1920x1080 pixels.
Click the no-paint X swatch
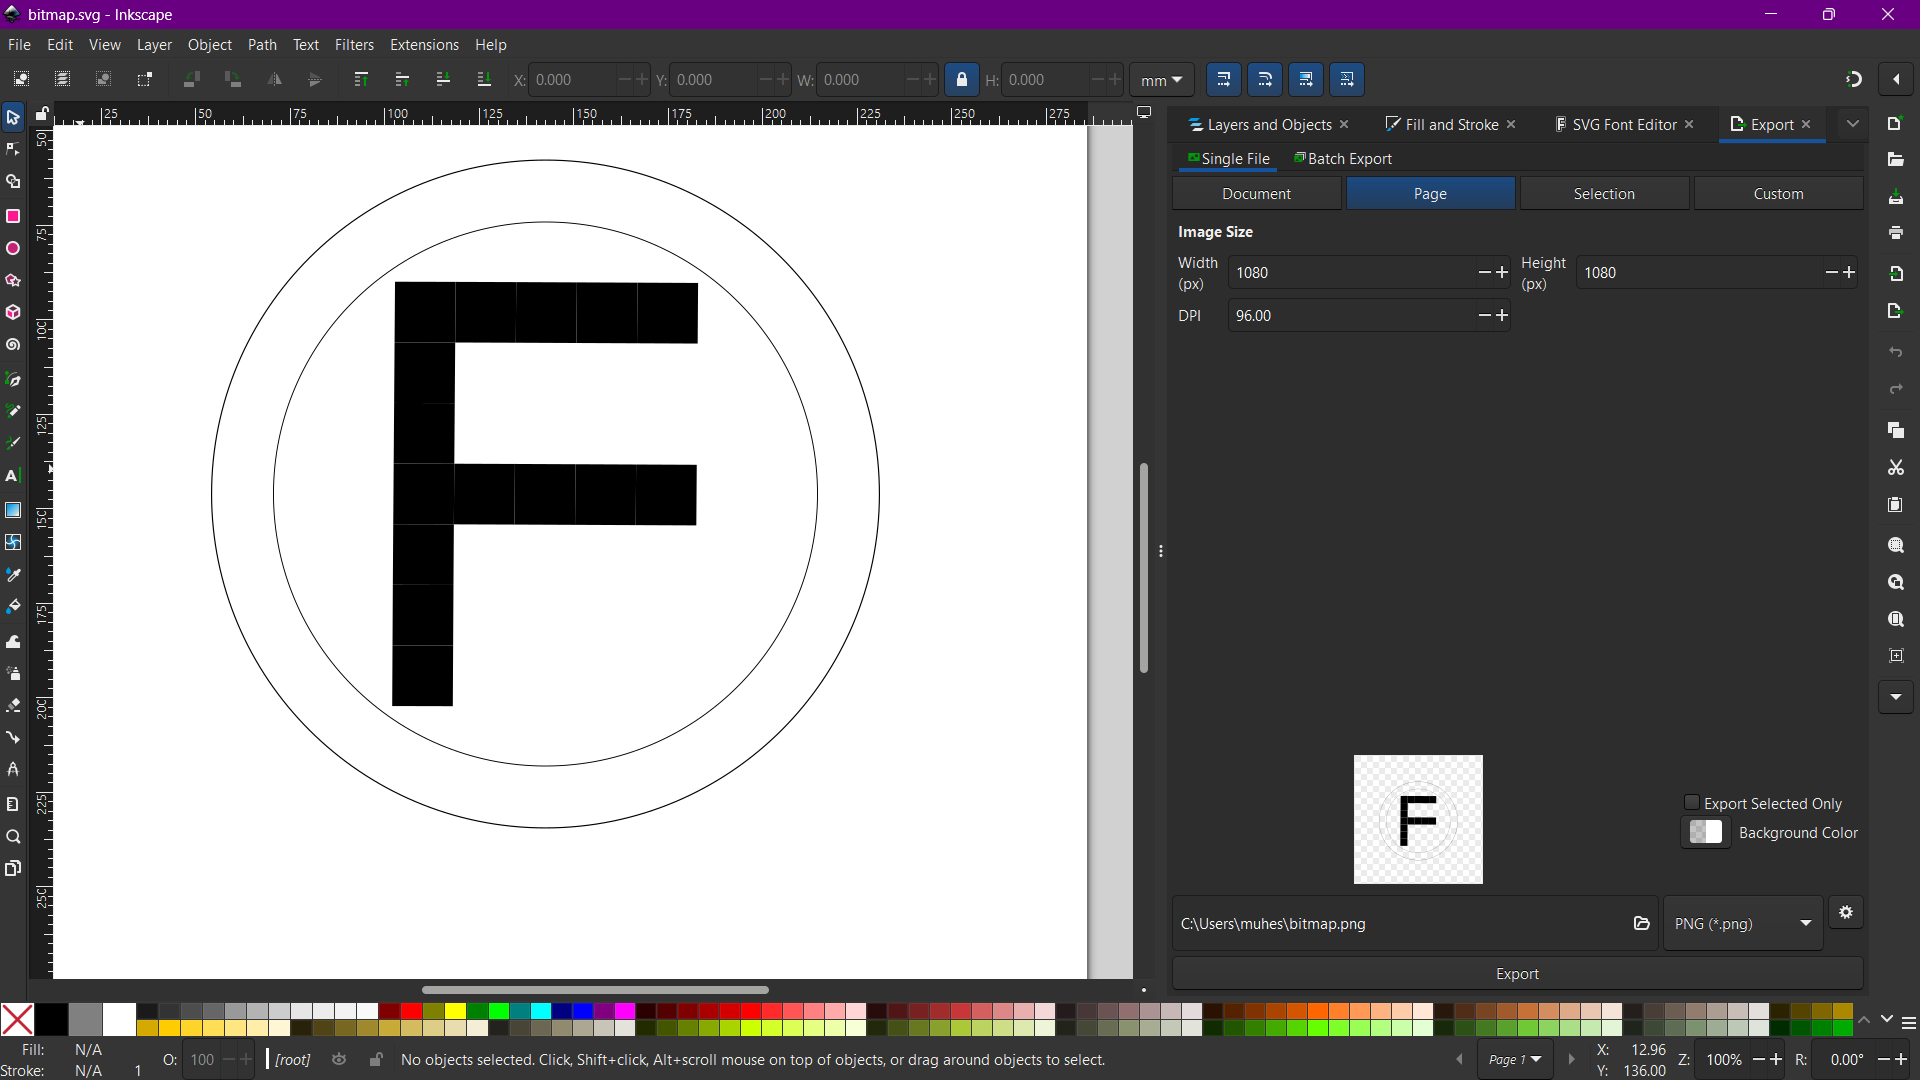pos(17,1020)
